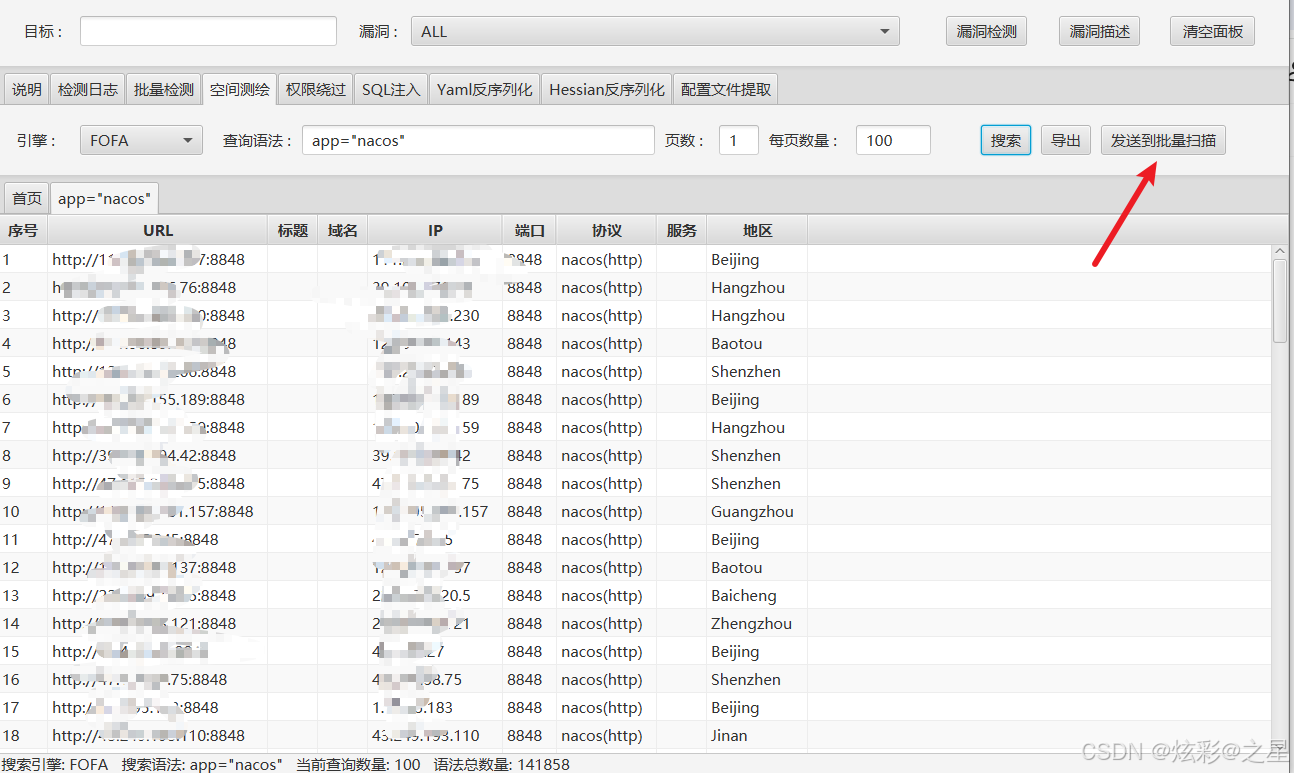Click the 语法总数量: 141858 status text

click(501, 764)
